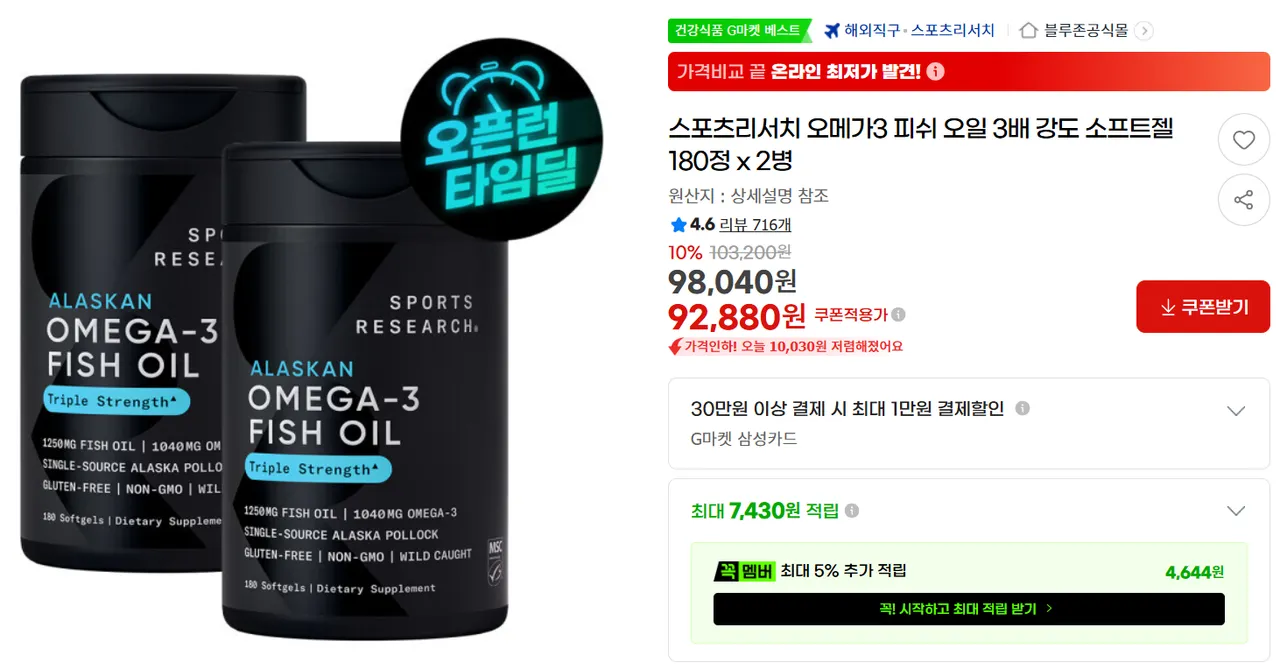Expand the 결제할인 card chevron
Screen dimensions: 1280x671
pyautogui.click(x=1236, y=411)
